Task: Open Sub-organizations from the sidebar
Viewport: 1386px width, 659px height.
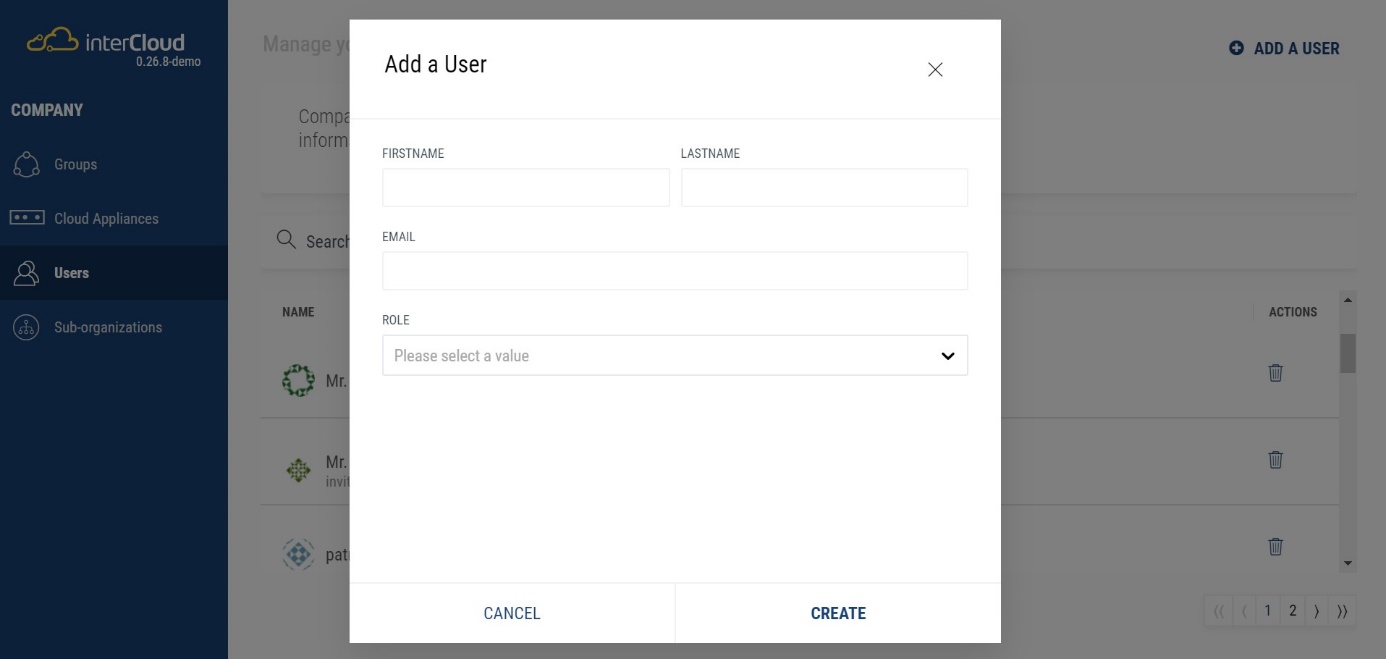Action: click(x=107, y=327)
